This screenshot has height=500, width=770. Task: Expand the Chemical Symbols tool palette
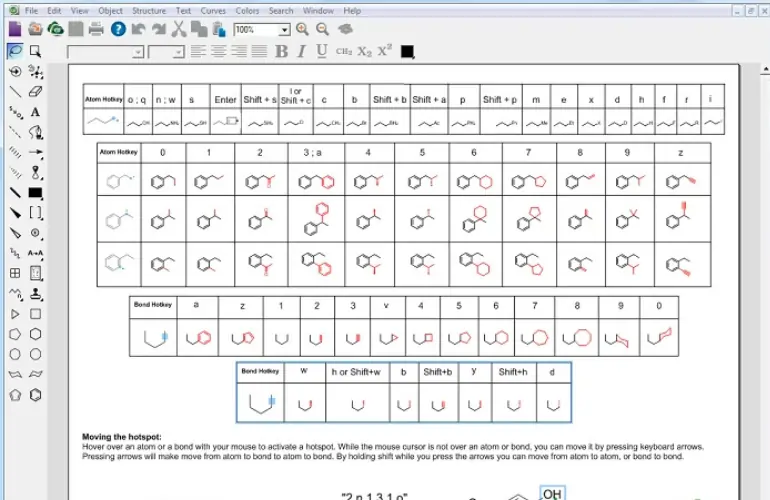coord(35,233)
